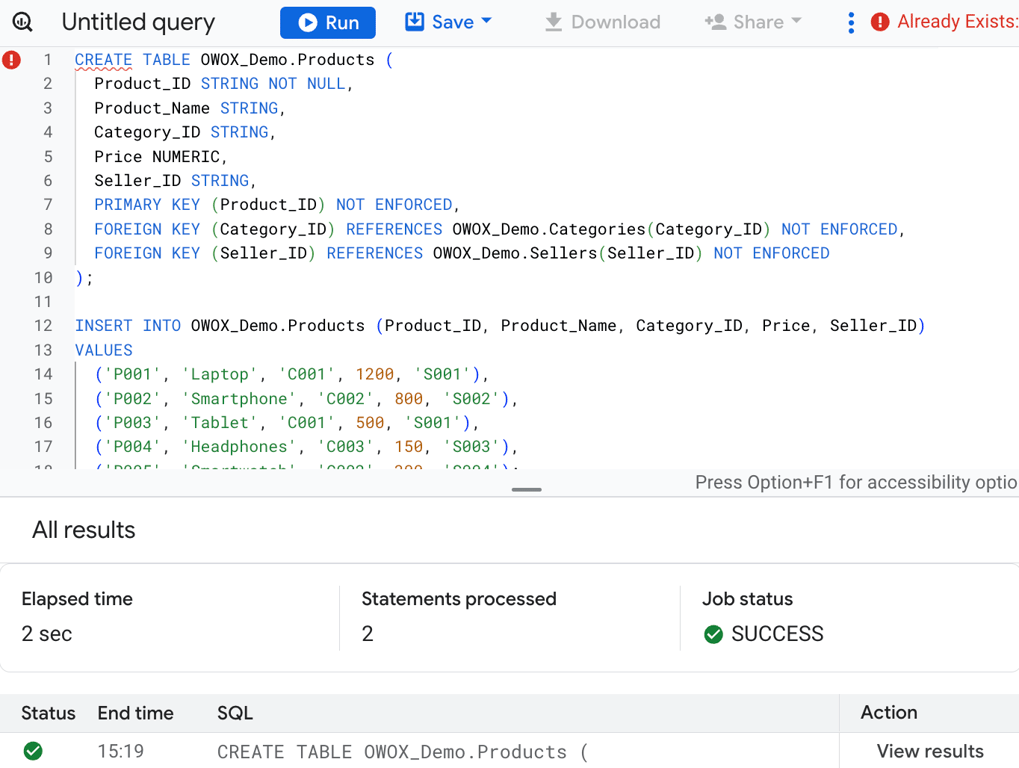Viewport: 1019px width, 768px height.
Task: Open View results for CREATE TABLE row
Action: coord(930,751)
